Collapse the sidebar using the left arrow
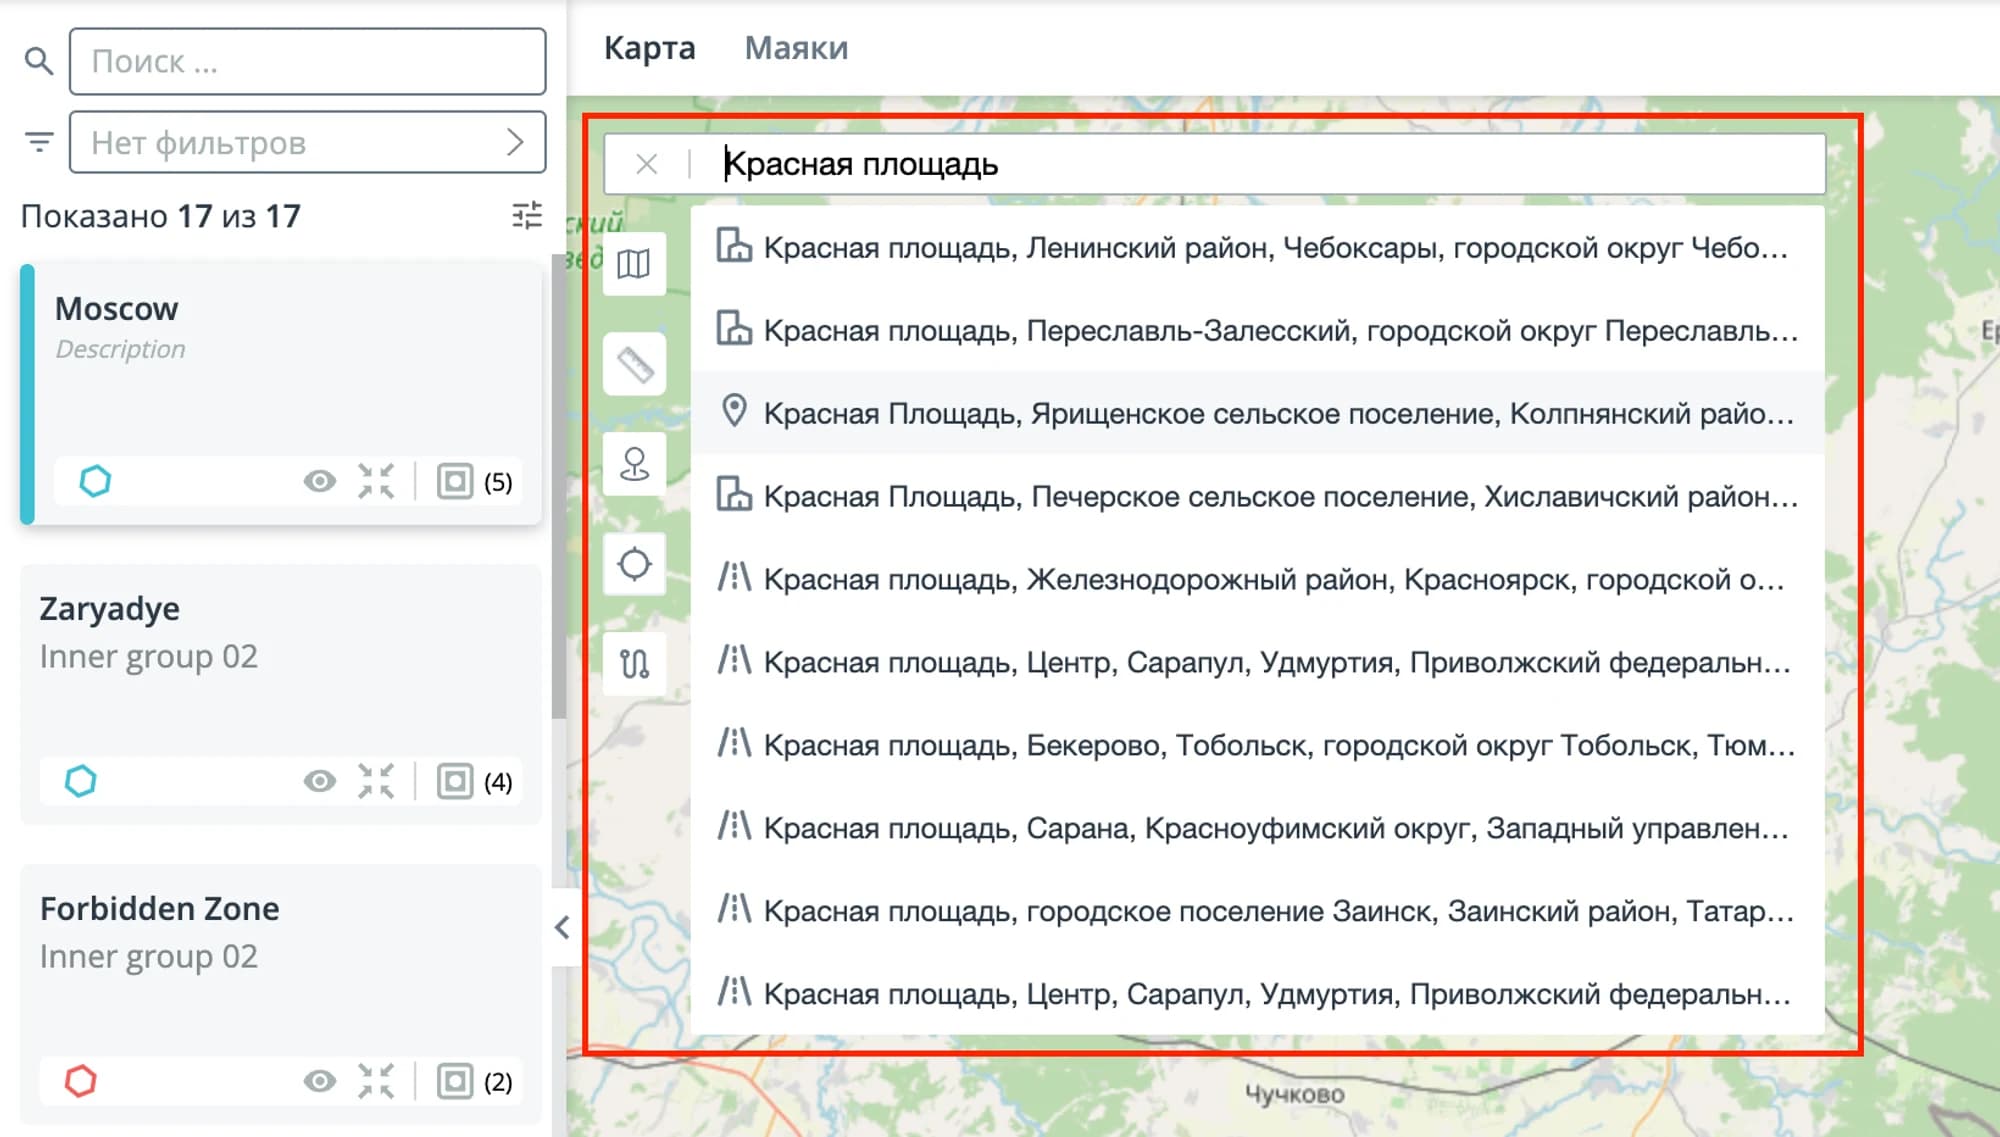The image size is (2000, 1137). 563,927
